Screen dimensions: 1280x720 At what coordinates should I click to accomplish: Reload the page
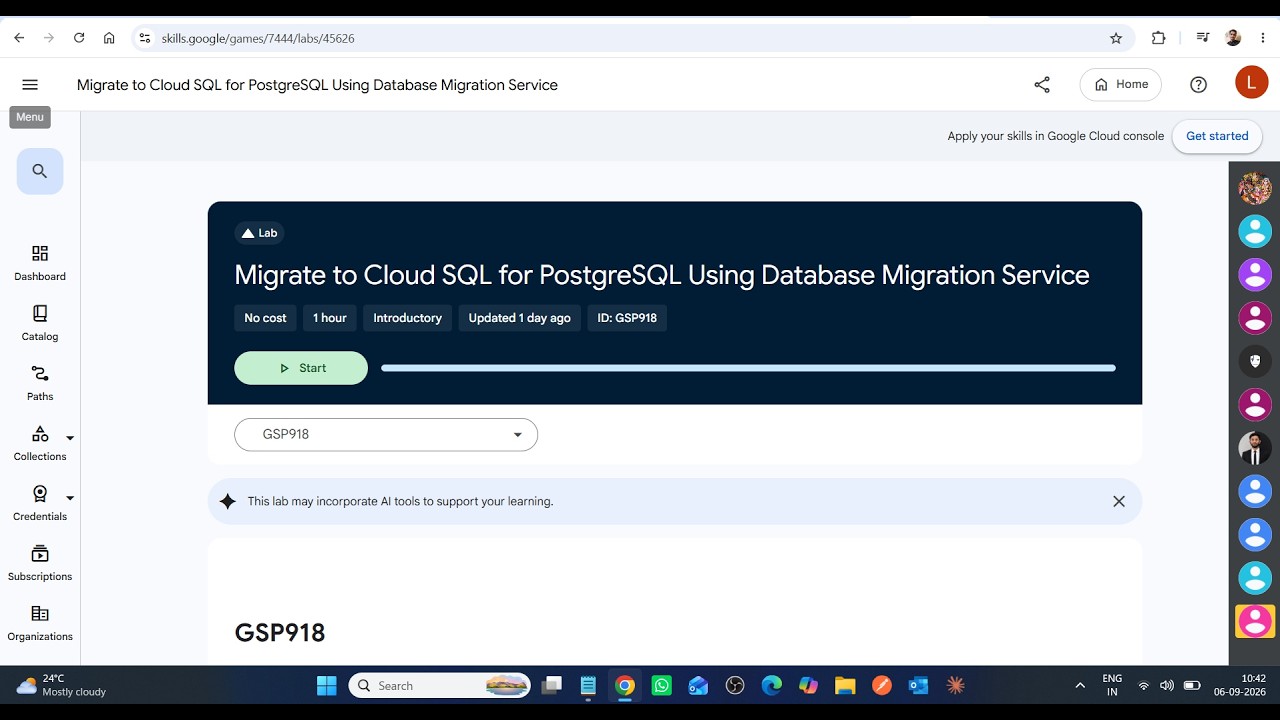pos(79,38)
